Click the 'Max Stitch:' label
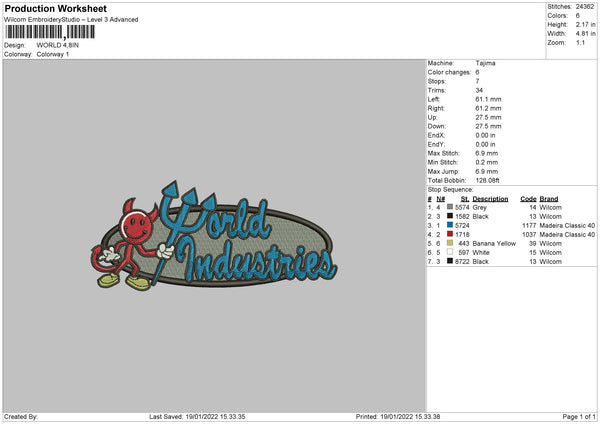 (x=443, y=153)
